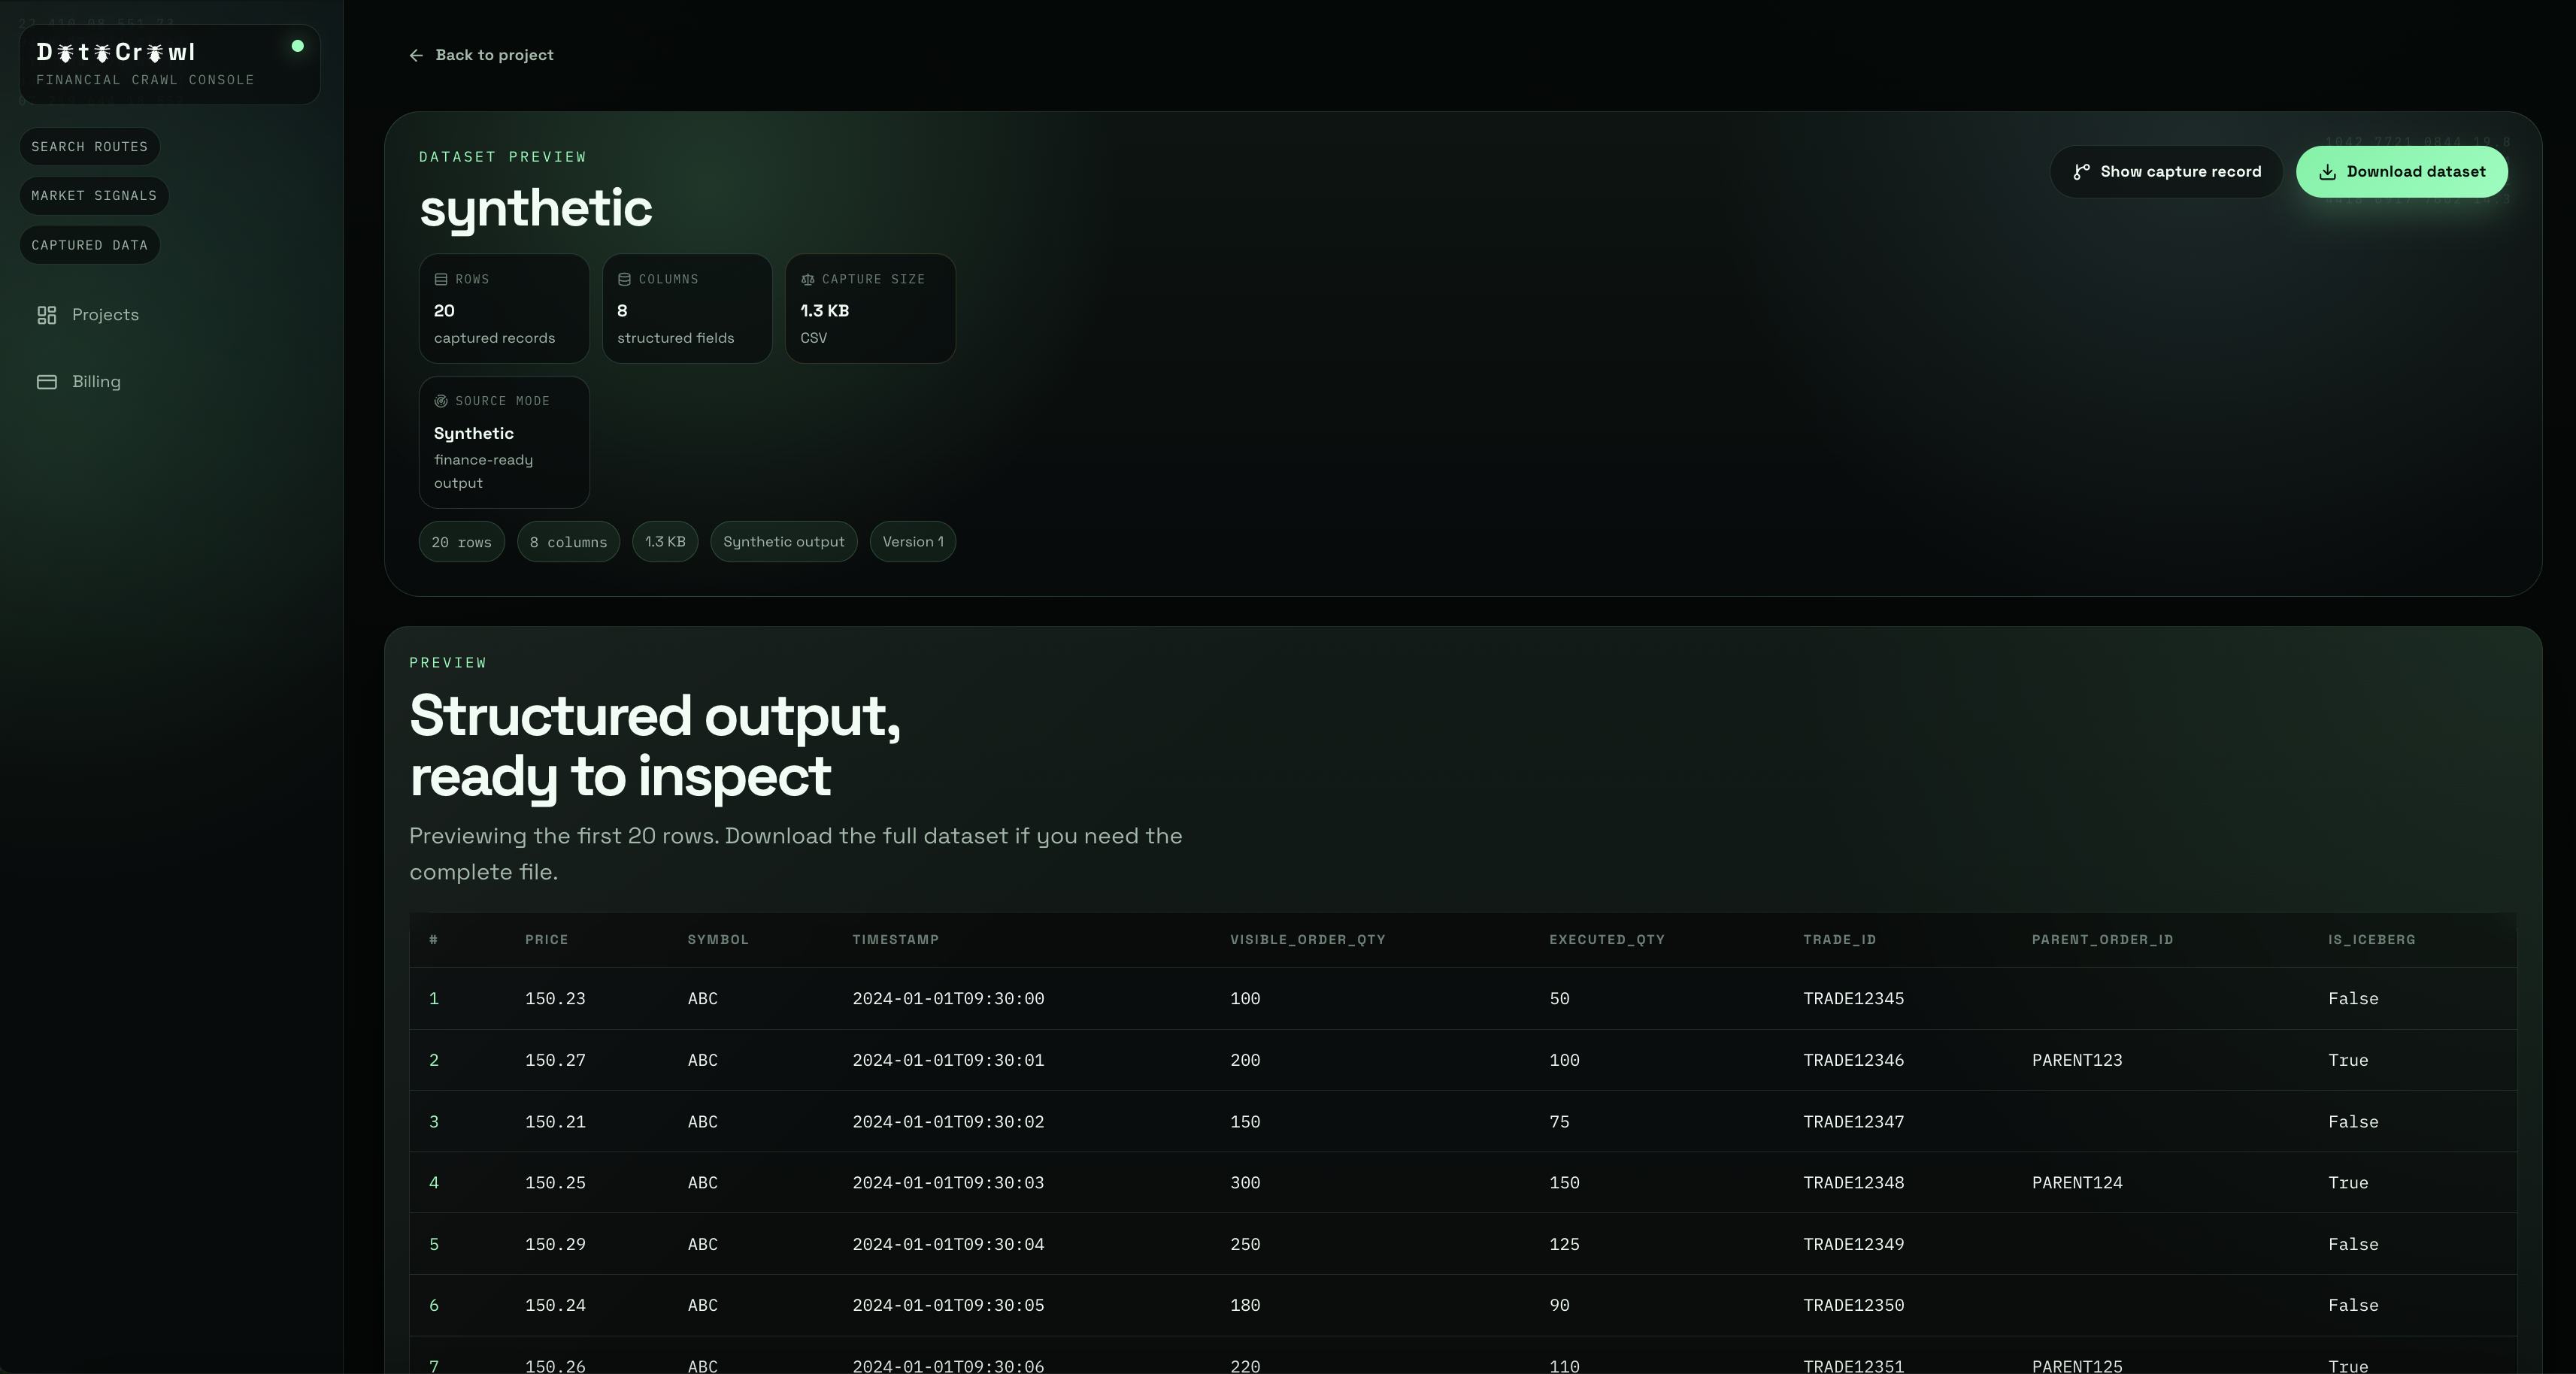
Task: Click the Projects grid icon
Action: pyautogui.click(x=47, y=315)
